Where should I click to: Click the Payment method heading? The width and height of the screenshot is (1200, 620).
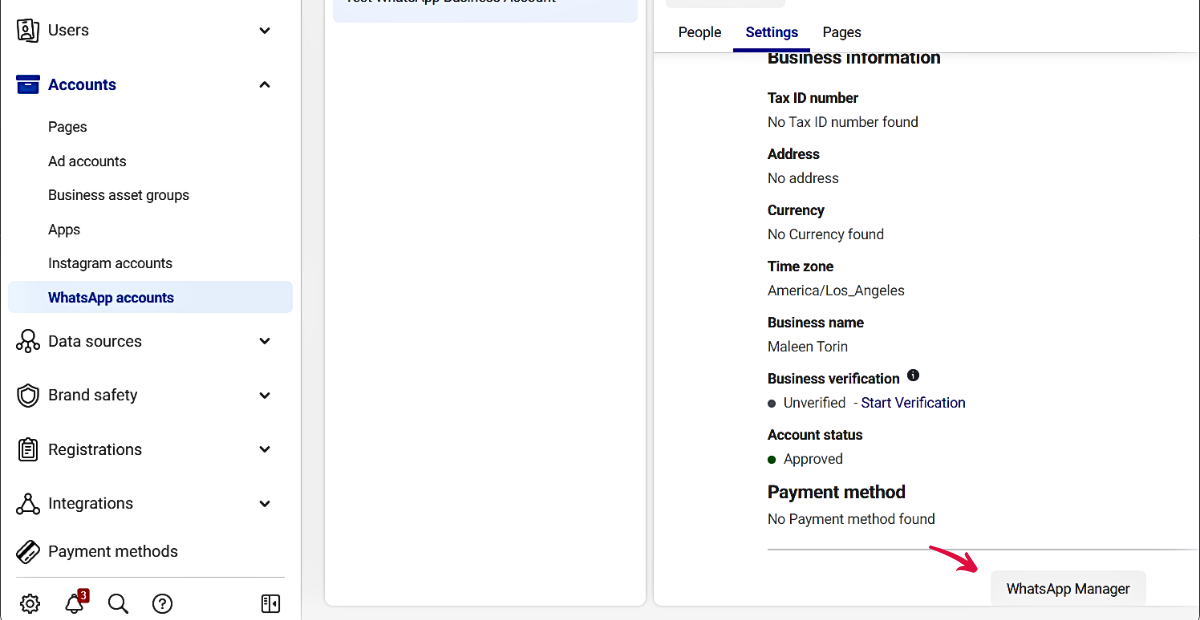coord(837,492)
